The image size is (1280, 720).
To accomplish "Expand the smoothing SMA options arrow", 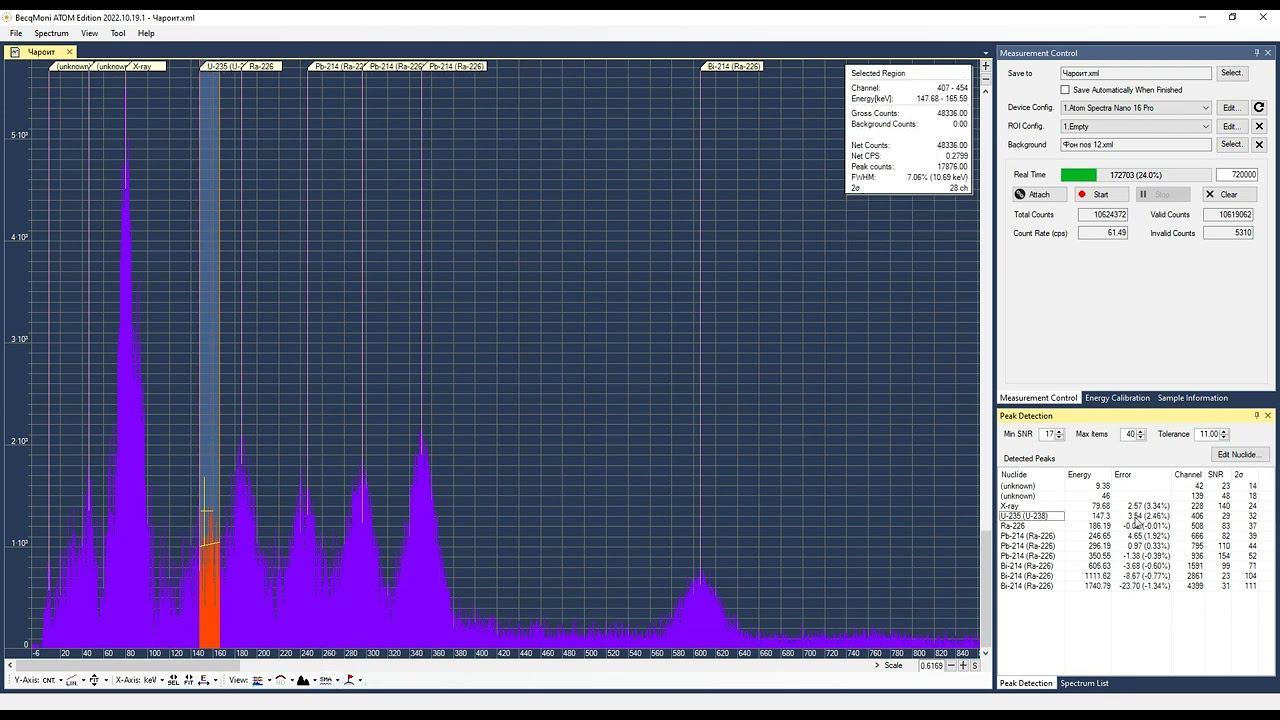I will [x=337, y=681].
